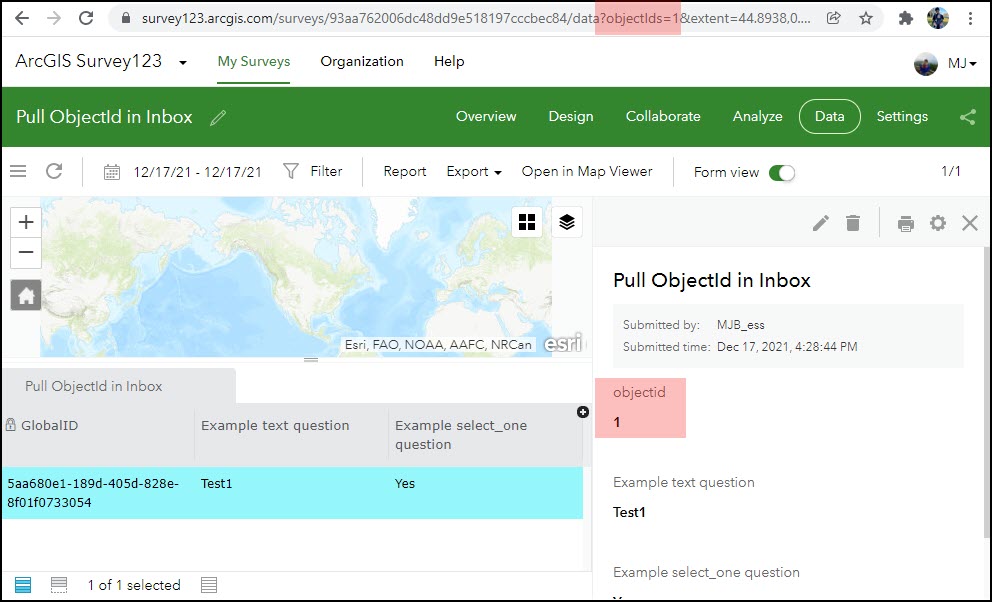Print the individual response view
This screenshot has height=602, width=992.
click(906, 223)
